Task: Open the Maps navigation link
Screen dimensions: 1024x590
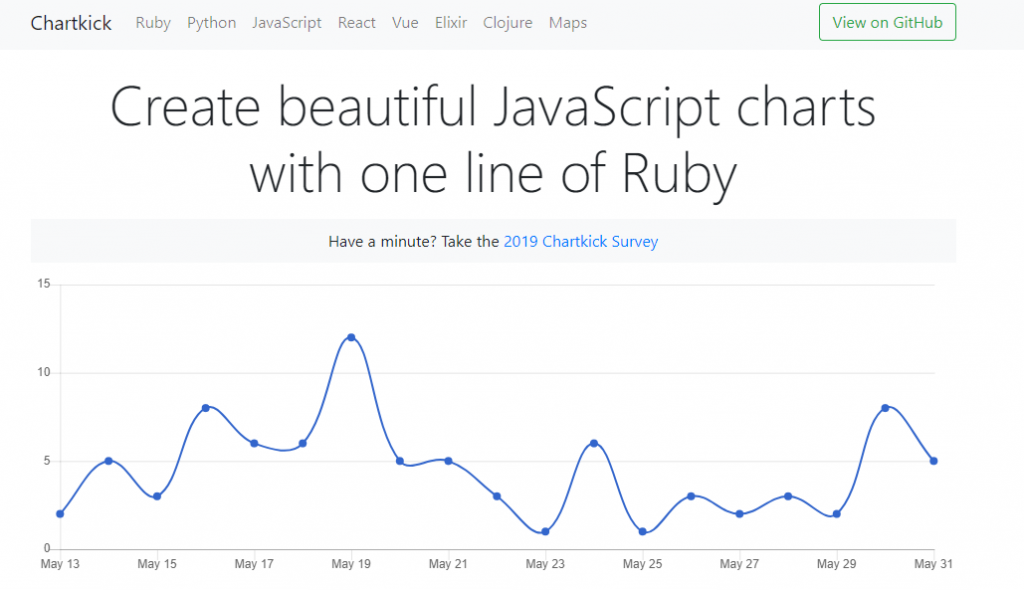Action: click(568, 23)
